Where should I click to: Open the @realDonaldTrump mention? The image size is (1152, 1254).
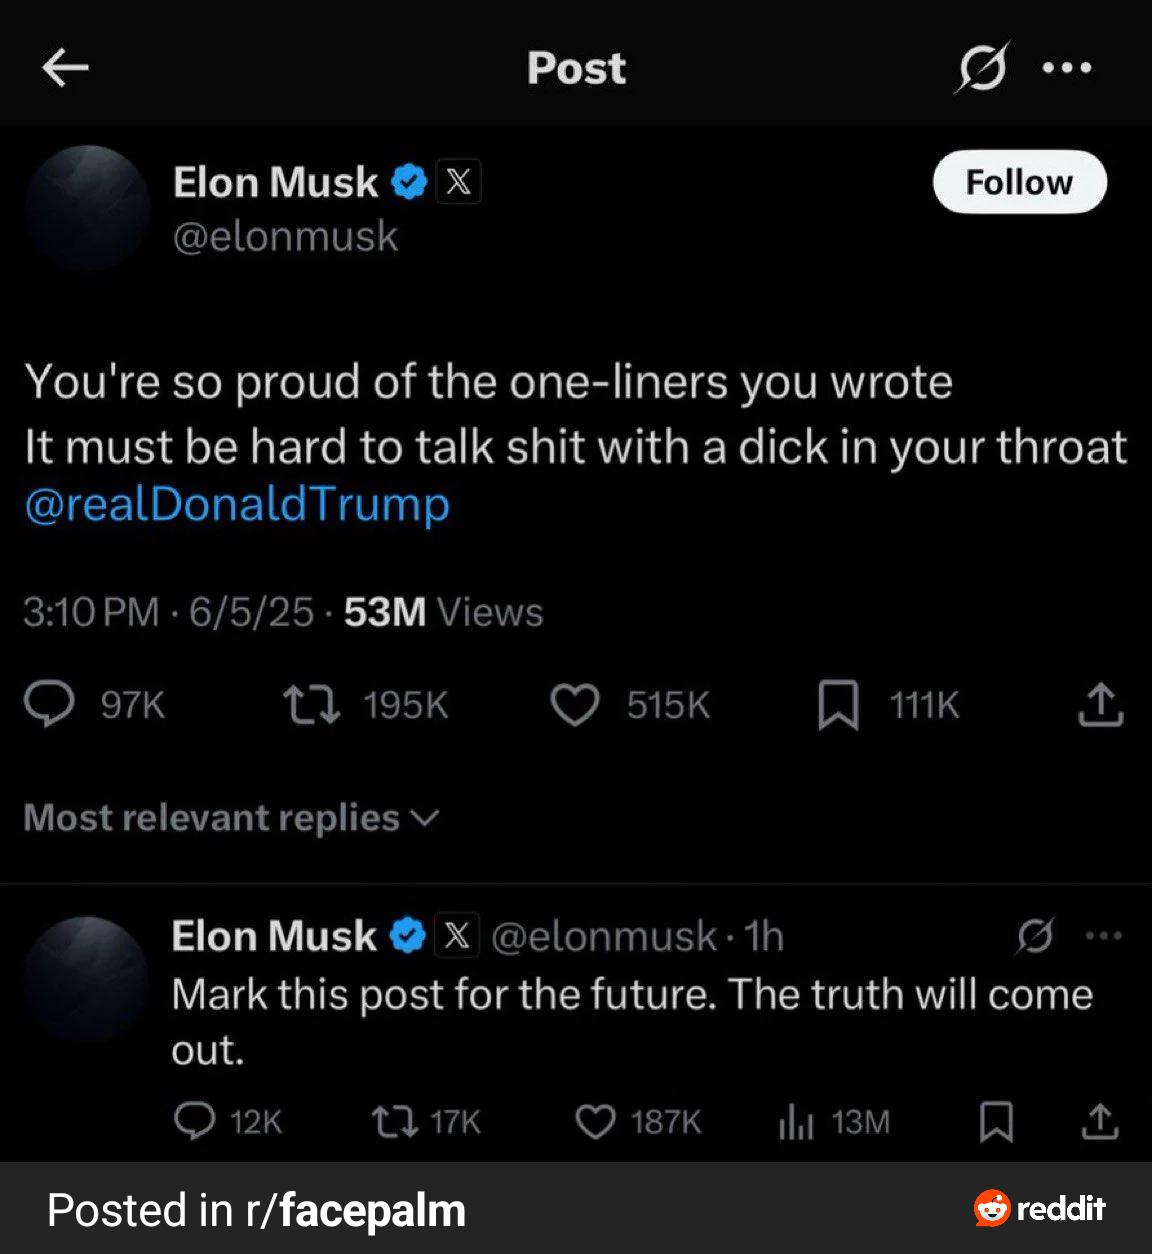click(237, 504)
